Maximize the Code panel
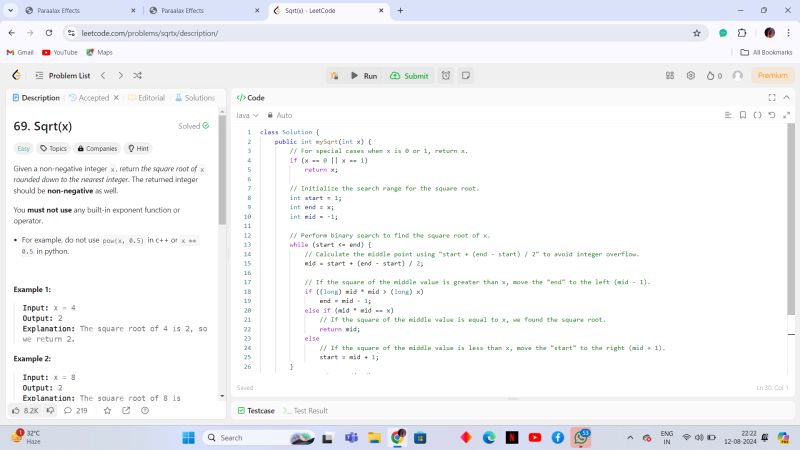 772,97
